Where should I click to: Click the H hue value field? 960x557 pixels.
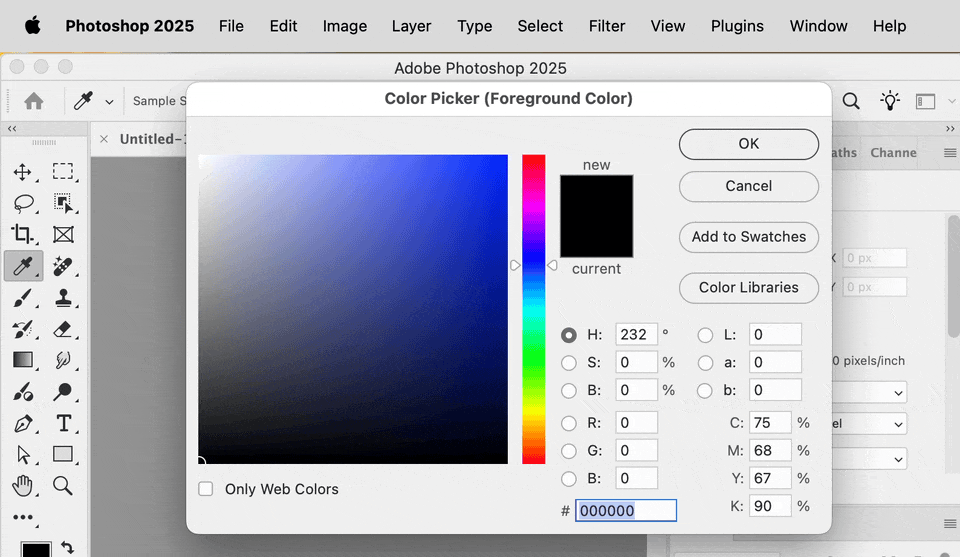click(636, 335)
